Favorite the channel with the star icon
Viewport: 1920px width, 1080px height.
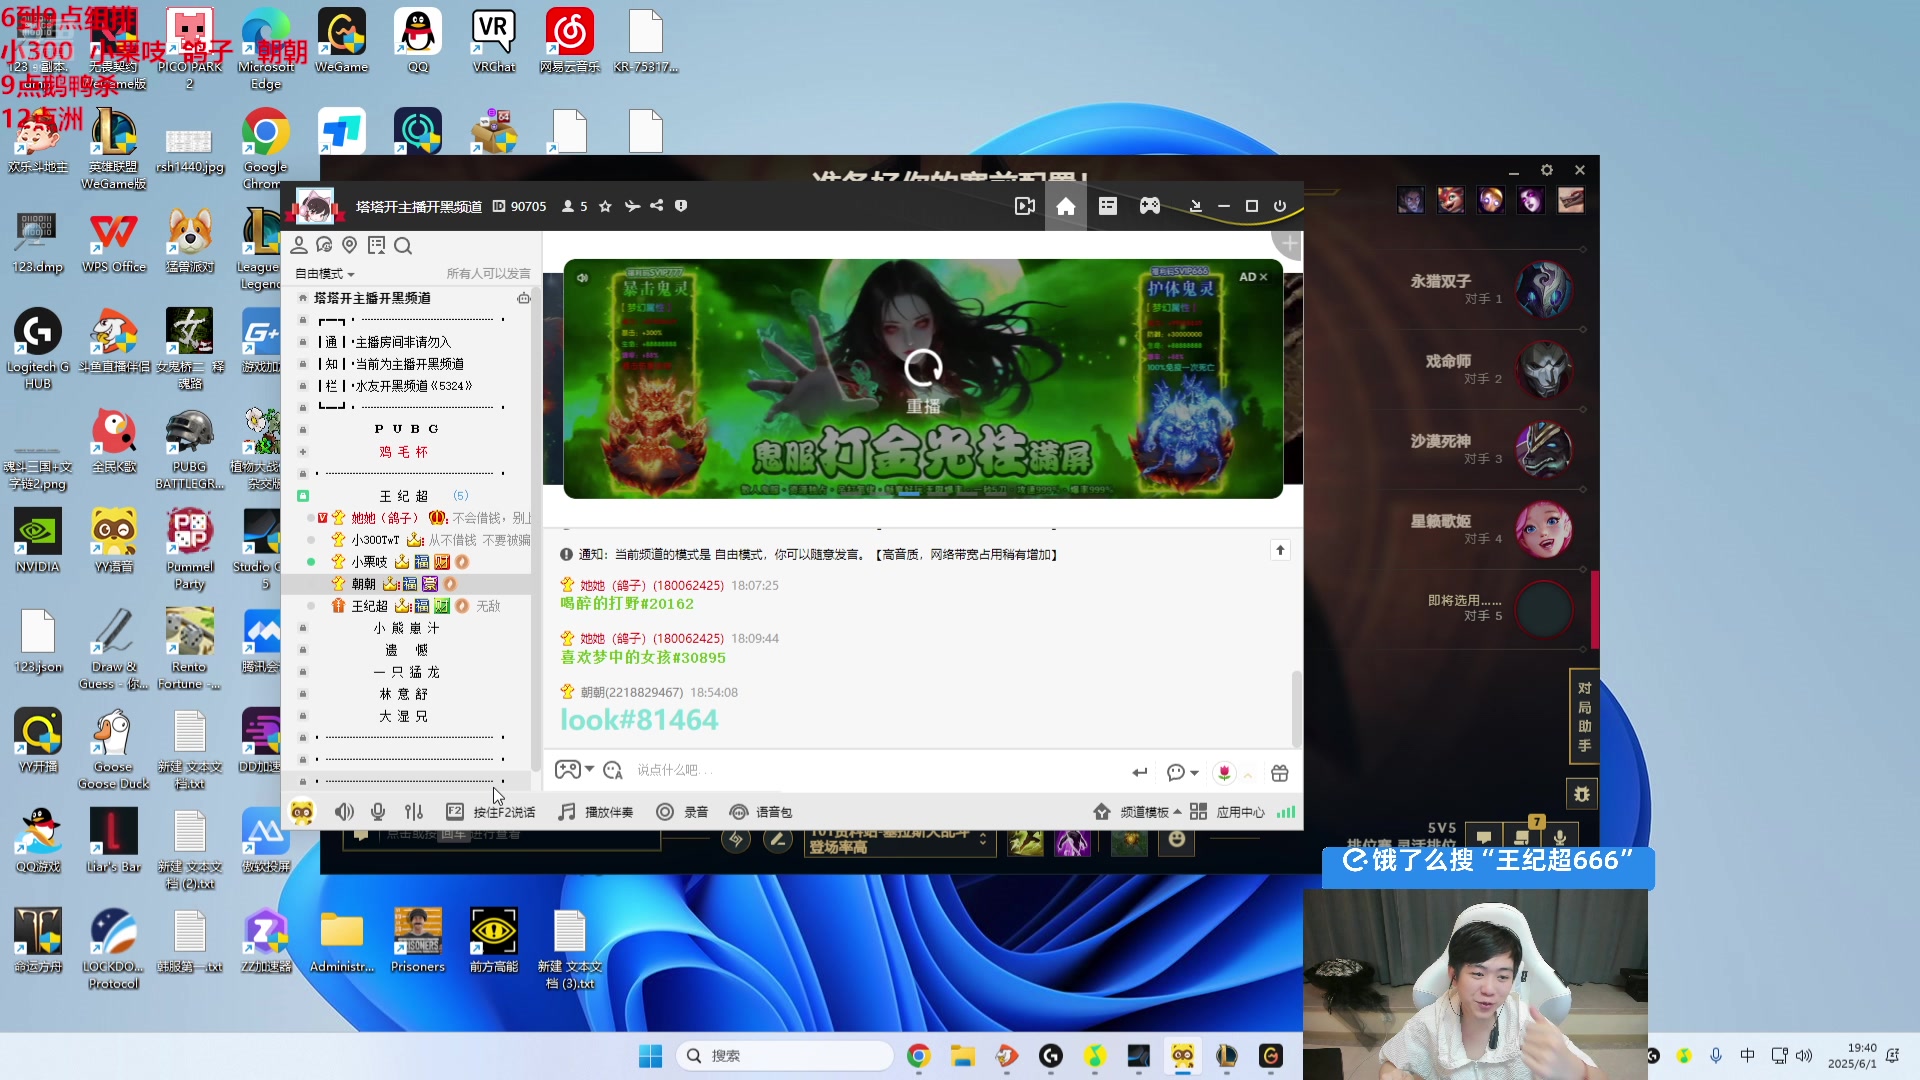click(605, 206)
